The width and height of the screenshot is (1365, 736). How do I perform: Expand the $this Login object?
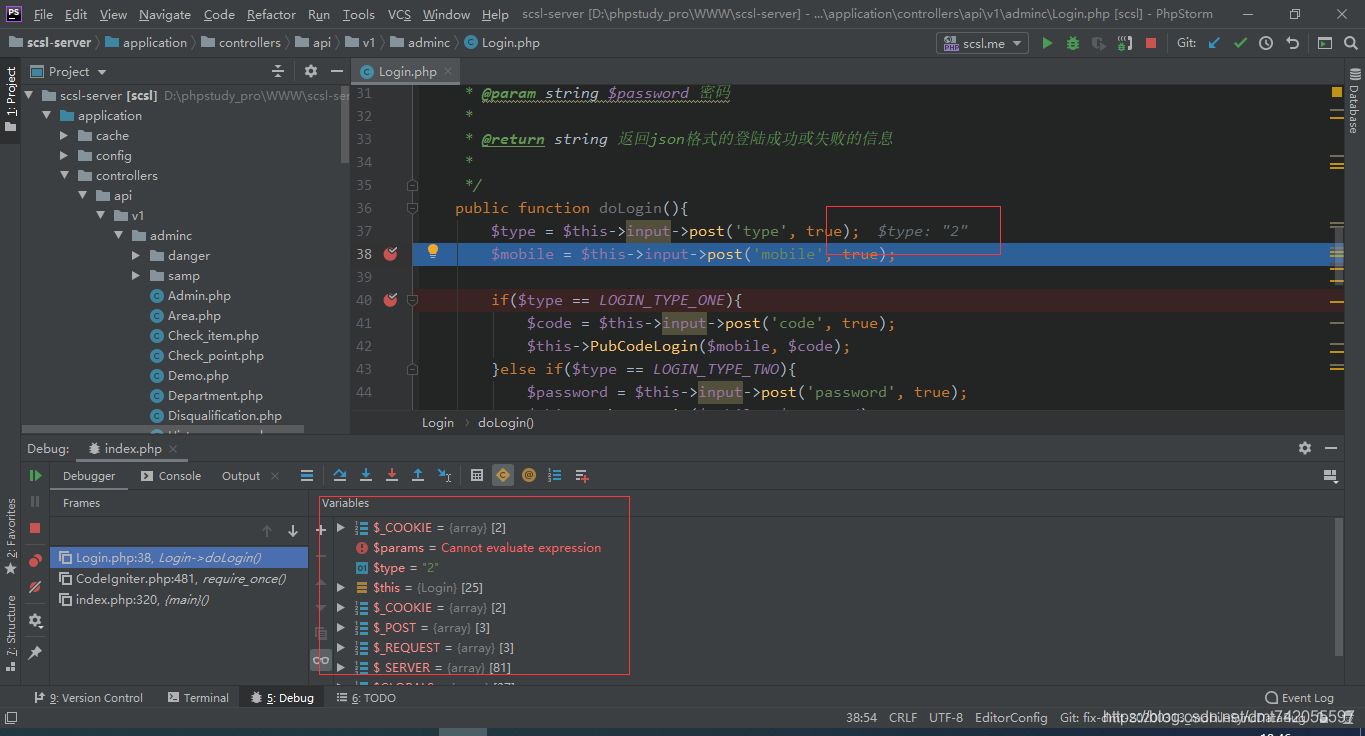coord(341,587)
